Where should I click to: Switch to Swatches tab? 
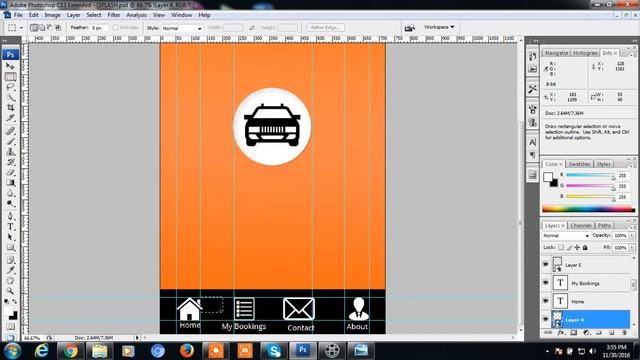click(x=579, y=164)
